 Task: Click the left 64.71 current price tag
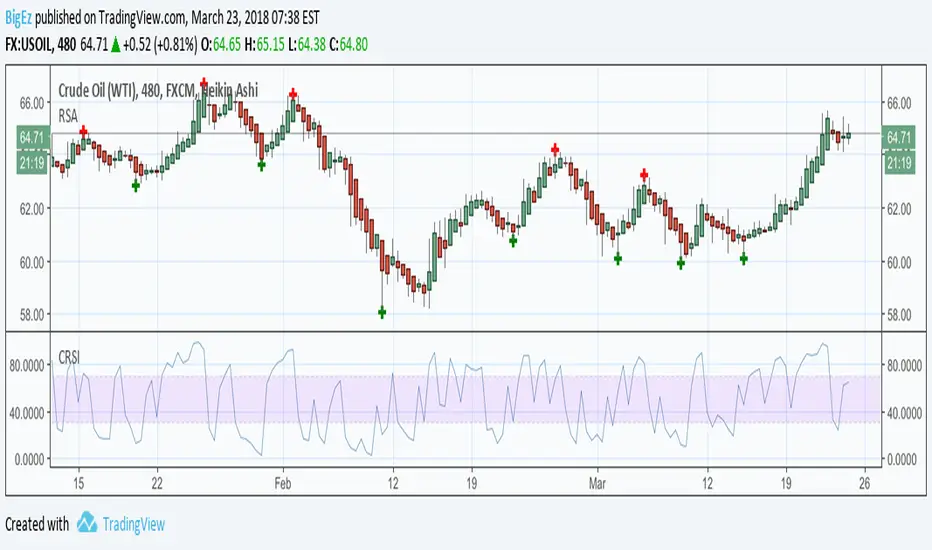[32, 138]
